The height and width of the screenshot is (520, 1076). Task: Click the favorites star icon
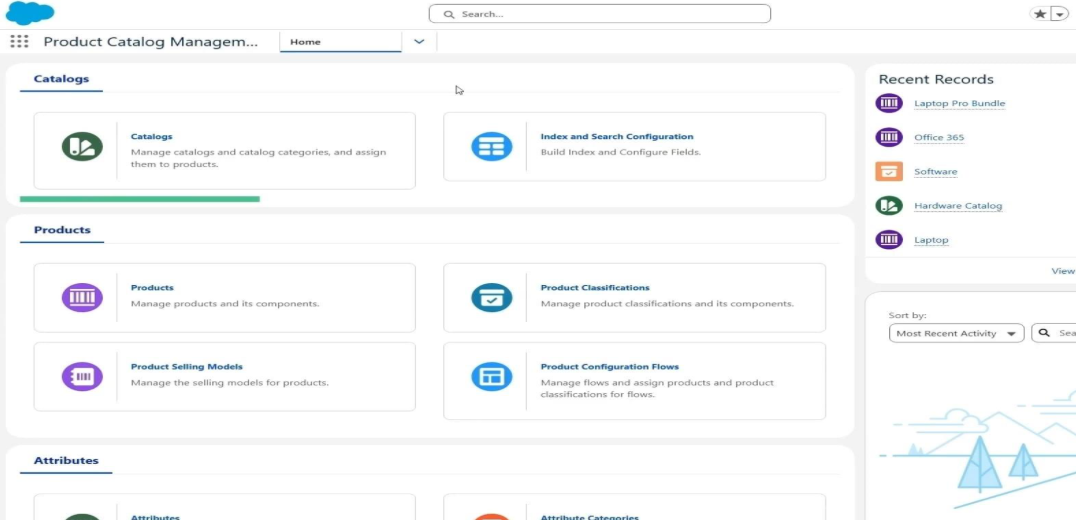click(x=1040, y=14)
